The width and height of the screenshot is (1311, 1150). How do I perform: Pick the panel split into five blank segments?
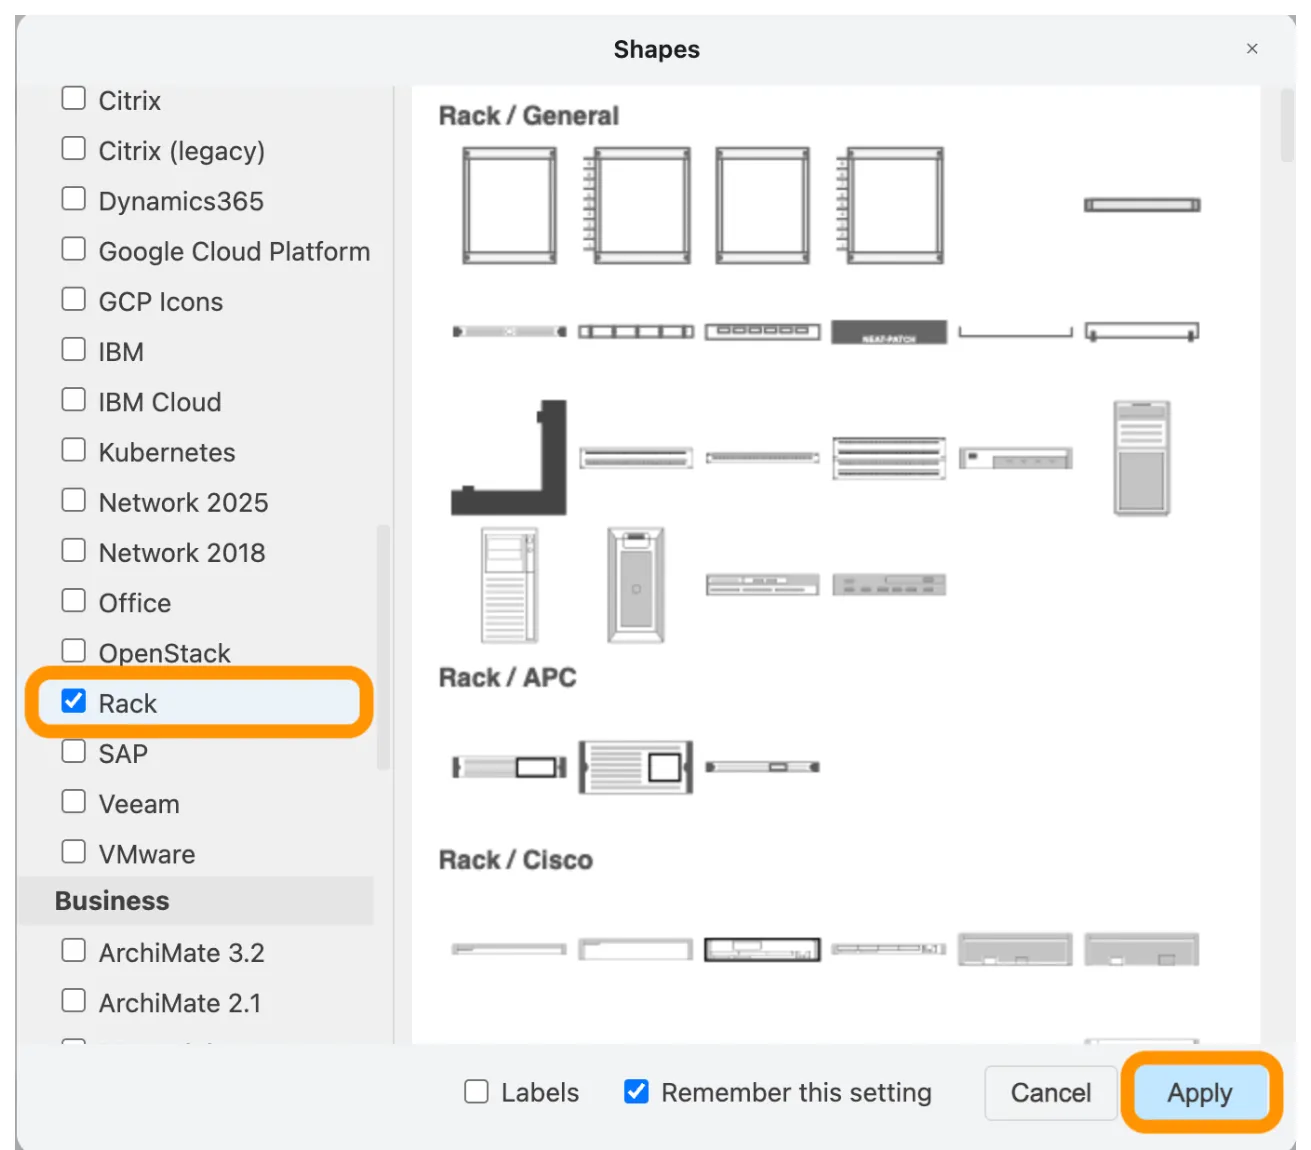coord(636,331)
